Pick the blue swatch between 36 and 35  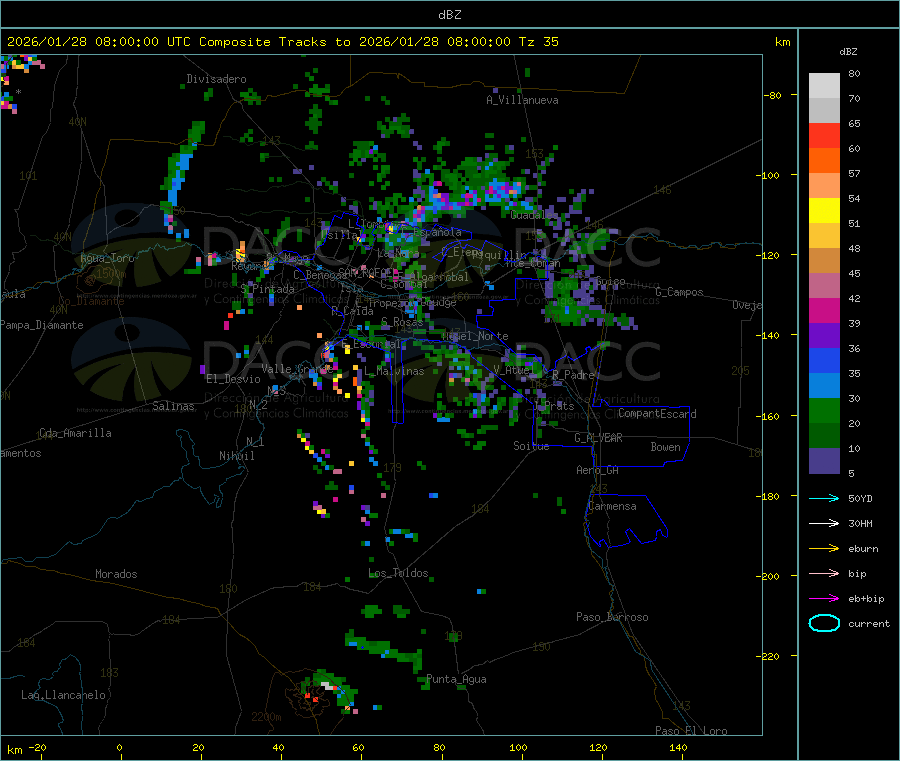click(x=824, y=360)
